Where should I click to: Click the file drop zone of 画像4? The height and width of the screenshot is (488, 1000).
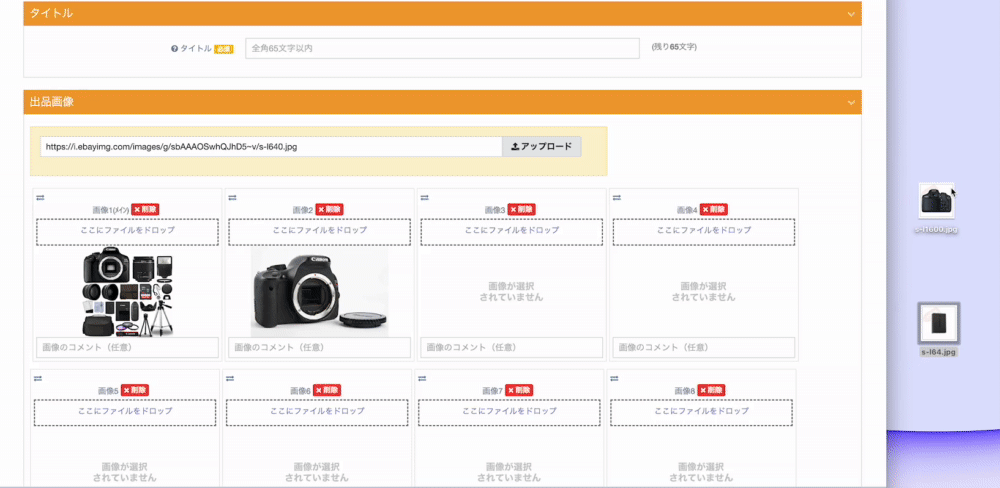click(704, 232)
